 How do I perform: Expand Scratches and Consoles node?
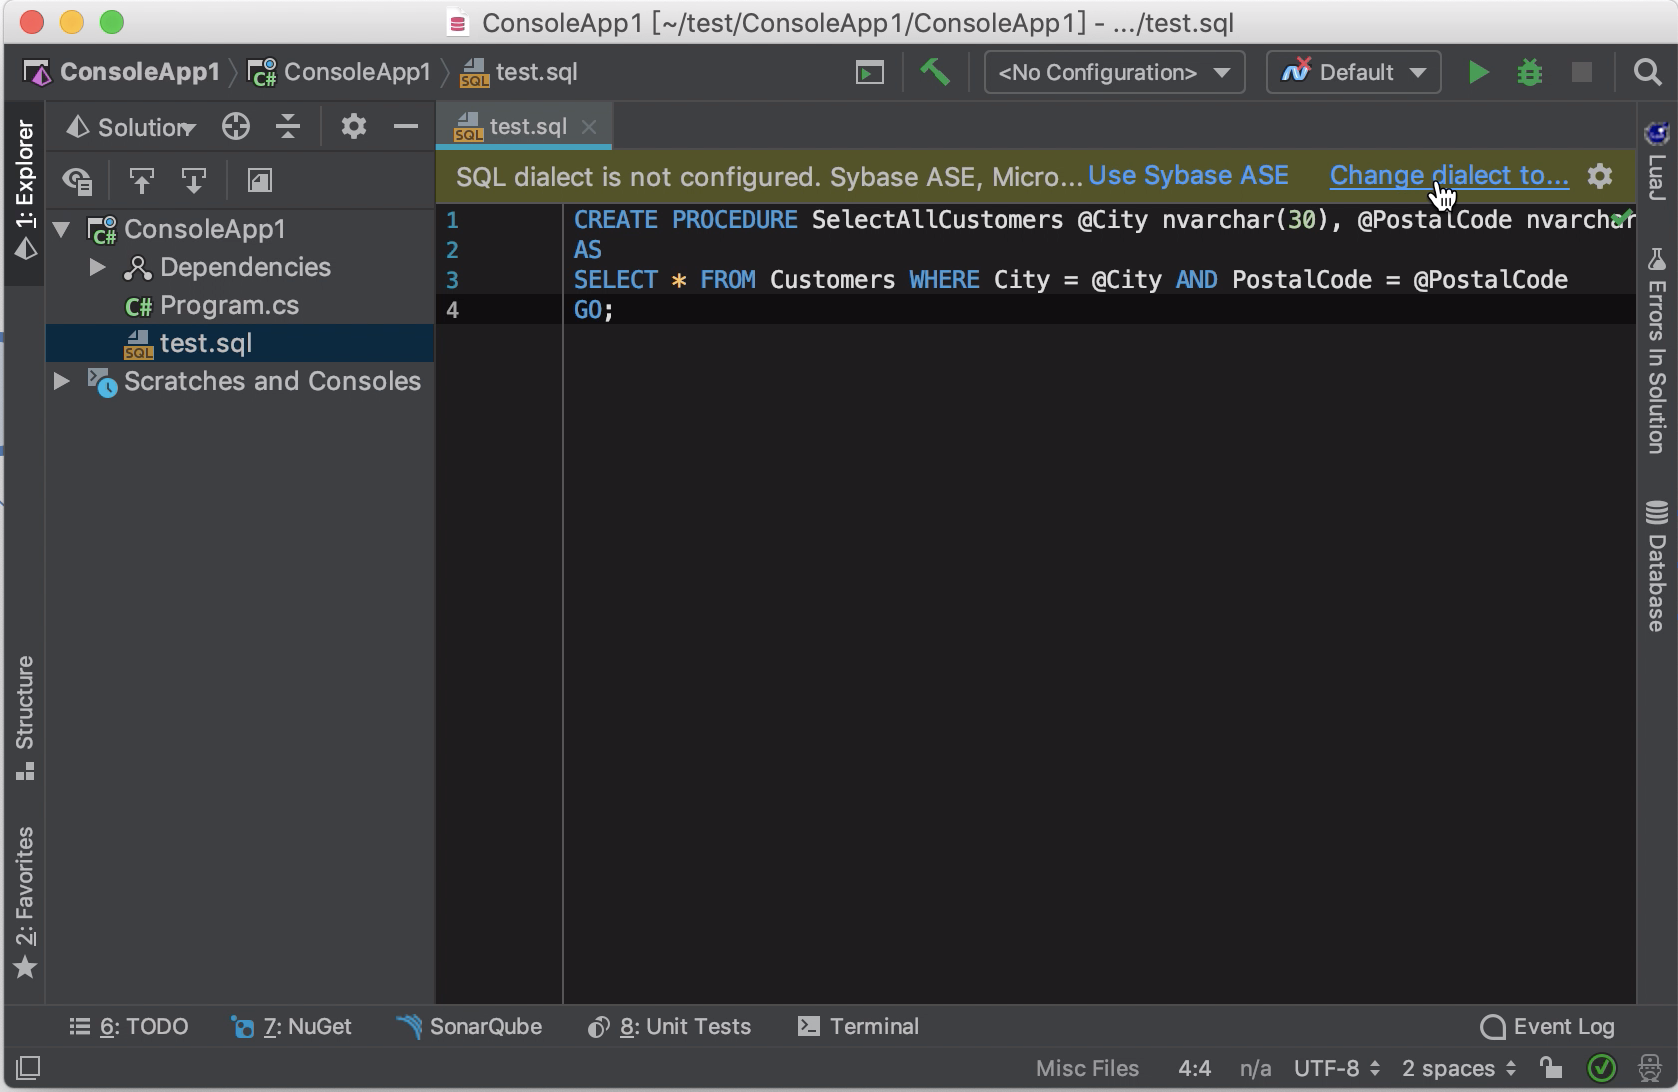61,381
